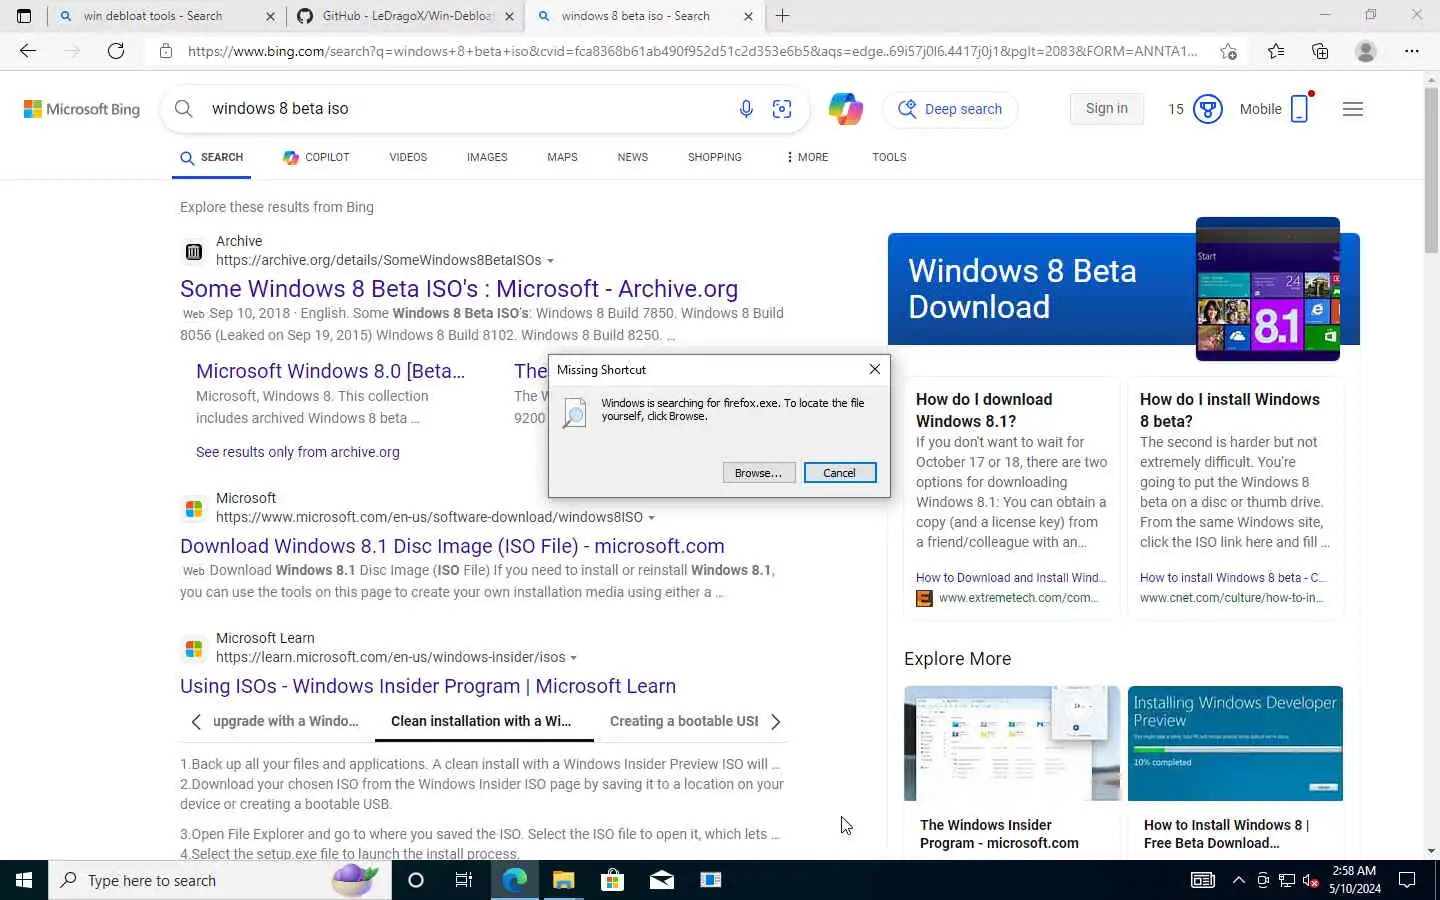Open Cortana circle icon on taskbar
This screenshot has height=900, width=1440.
tap(416, 880)
